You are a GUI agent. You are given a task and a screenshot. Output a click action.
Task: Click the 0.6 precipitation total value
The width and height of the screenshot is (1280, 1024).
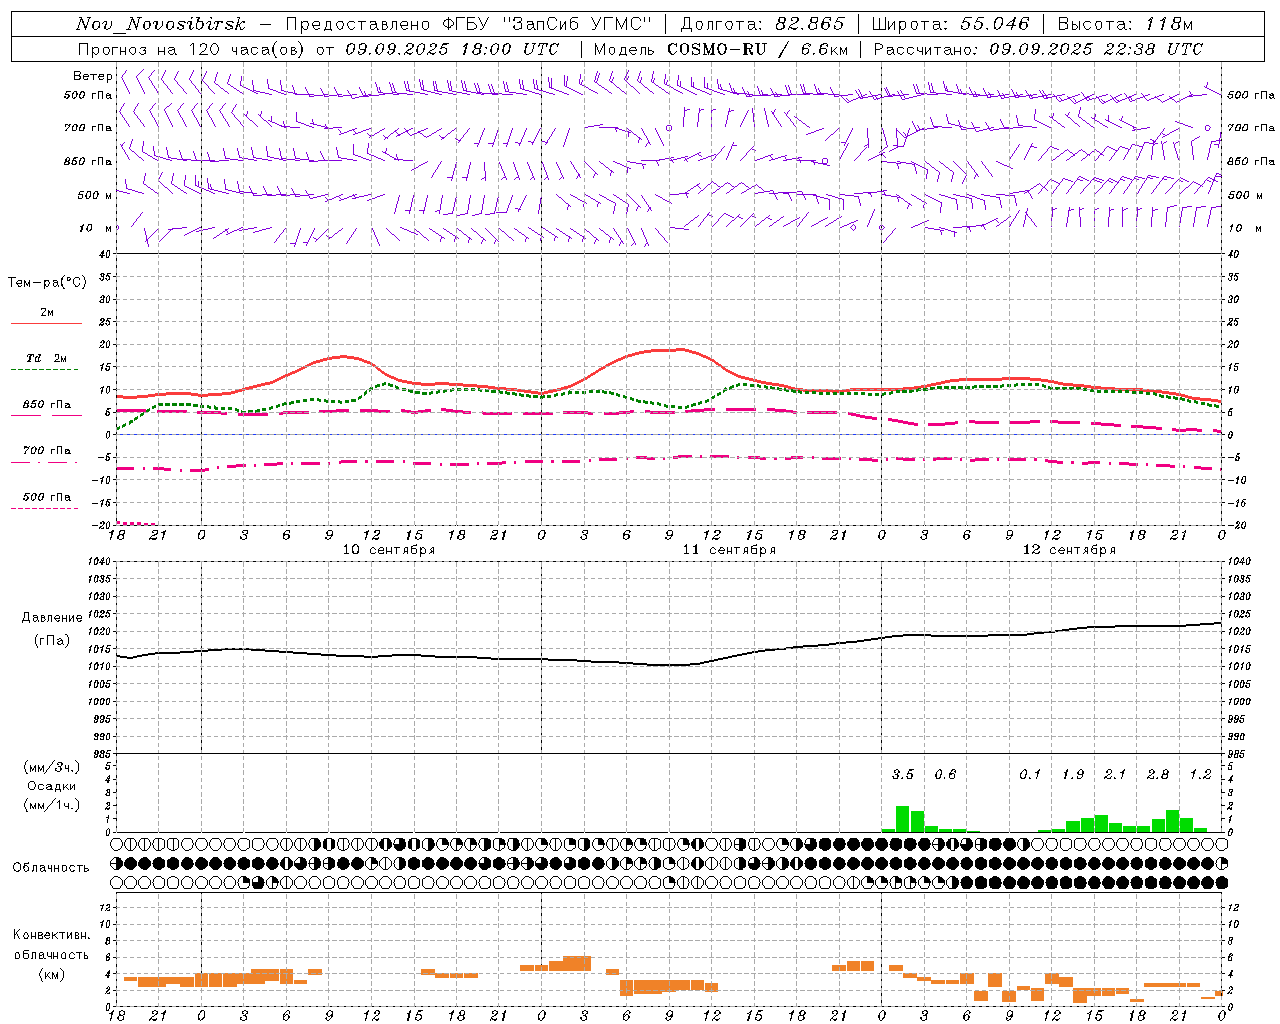click(x=945, y=774)
